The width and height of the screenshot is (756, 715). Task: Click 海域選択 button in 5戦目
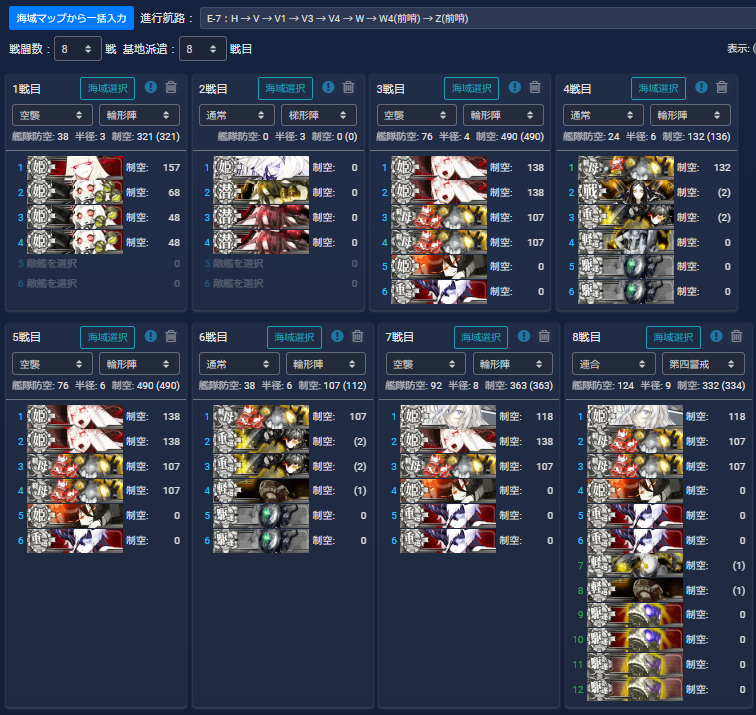point(107,337)
